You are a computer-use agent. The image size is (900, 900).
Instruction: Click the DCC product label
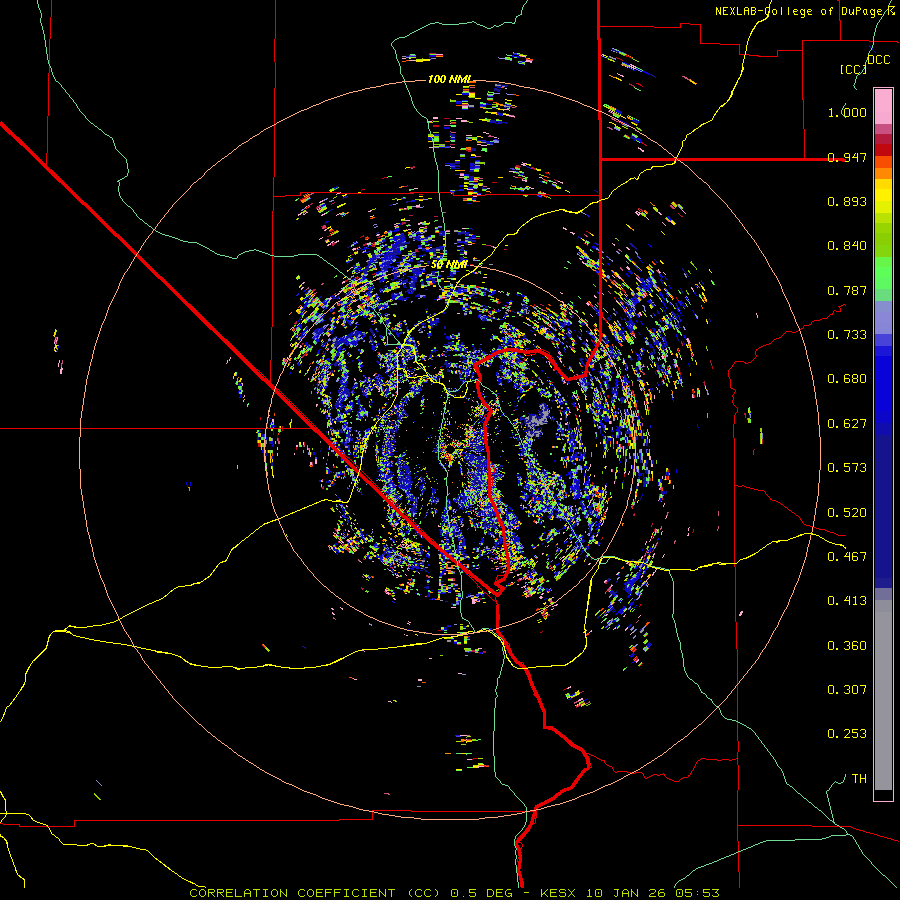(878, 60)
